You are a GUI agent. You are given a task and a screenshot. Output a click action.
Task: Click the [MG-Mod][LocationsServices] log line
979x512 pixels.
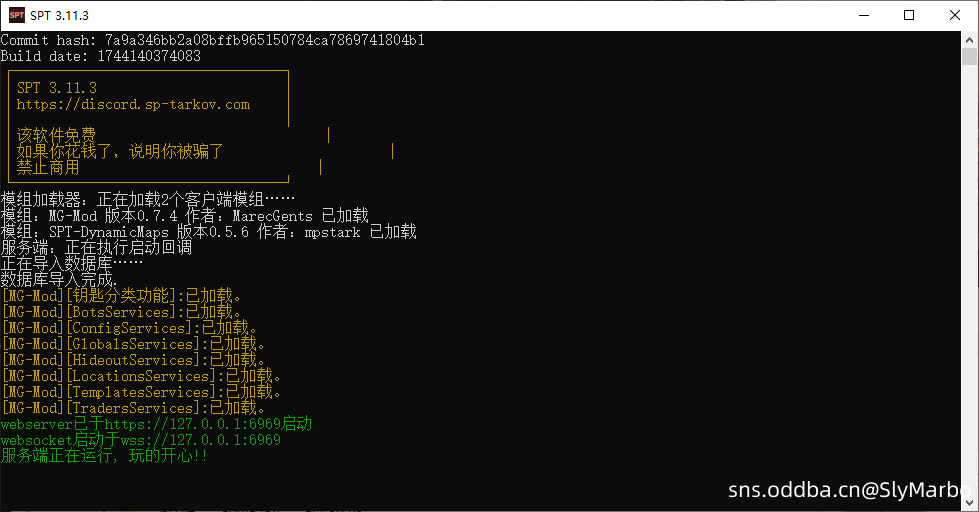(141, 376)
